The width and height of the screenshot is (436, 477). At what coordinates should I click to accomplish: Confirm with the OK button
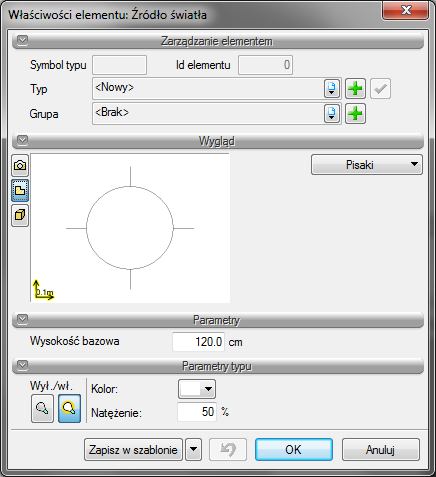point(294,450)
